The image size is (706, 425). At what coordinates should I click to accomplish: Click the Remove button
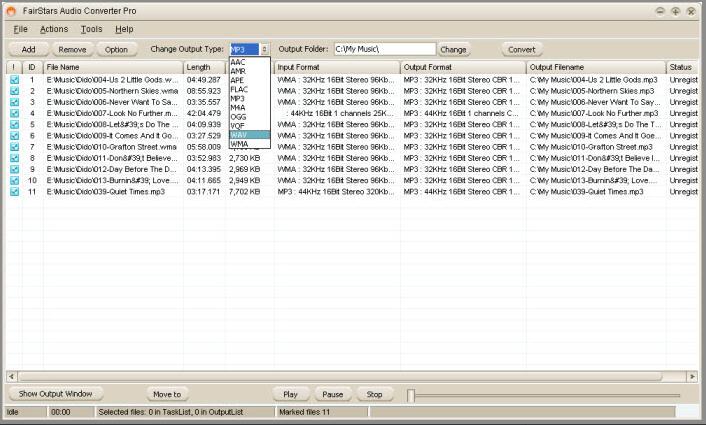click(x=72, y=50)
